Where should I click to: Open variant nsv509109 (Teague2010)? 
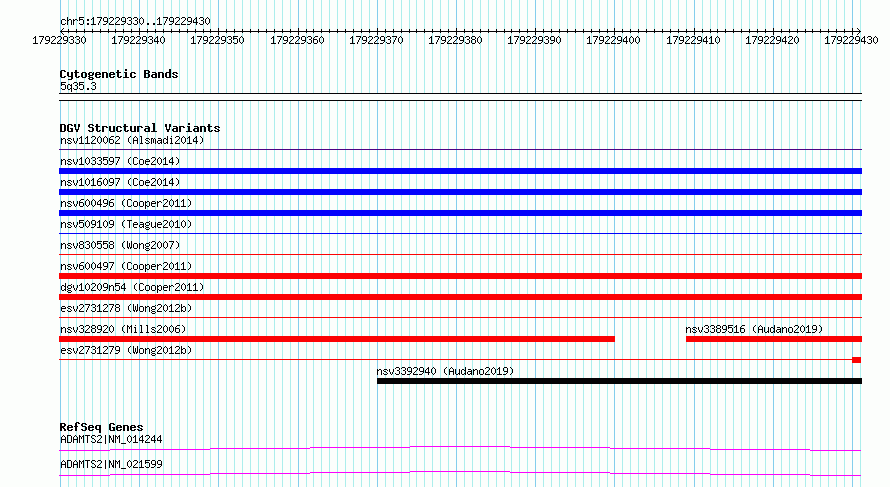pos(126,224)
